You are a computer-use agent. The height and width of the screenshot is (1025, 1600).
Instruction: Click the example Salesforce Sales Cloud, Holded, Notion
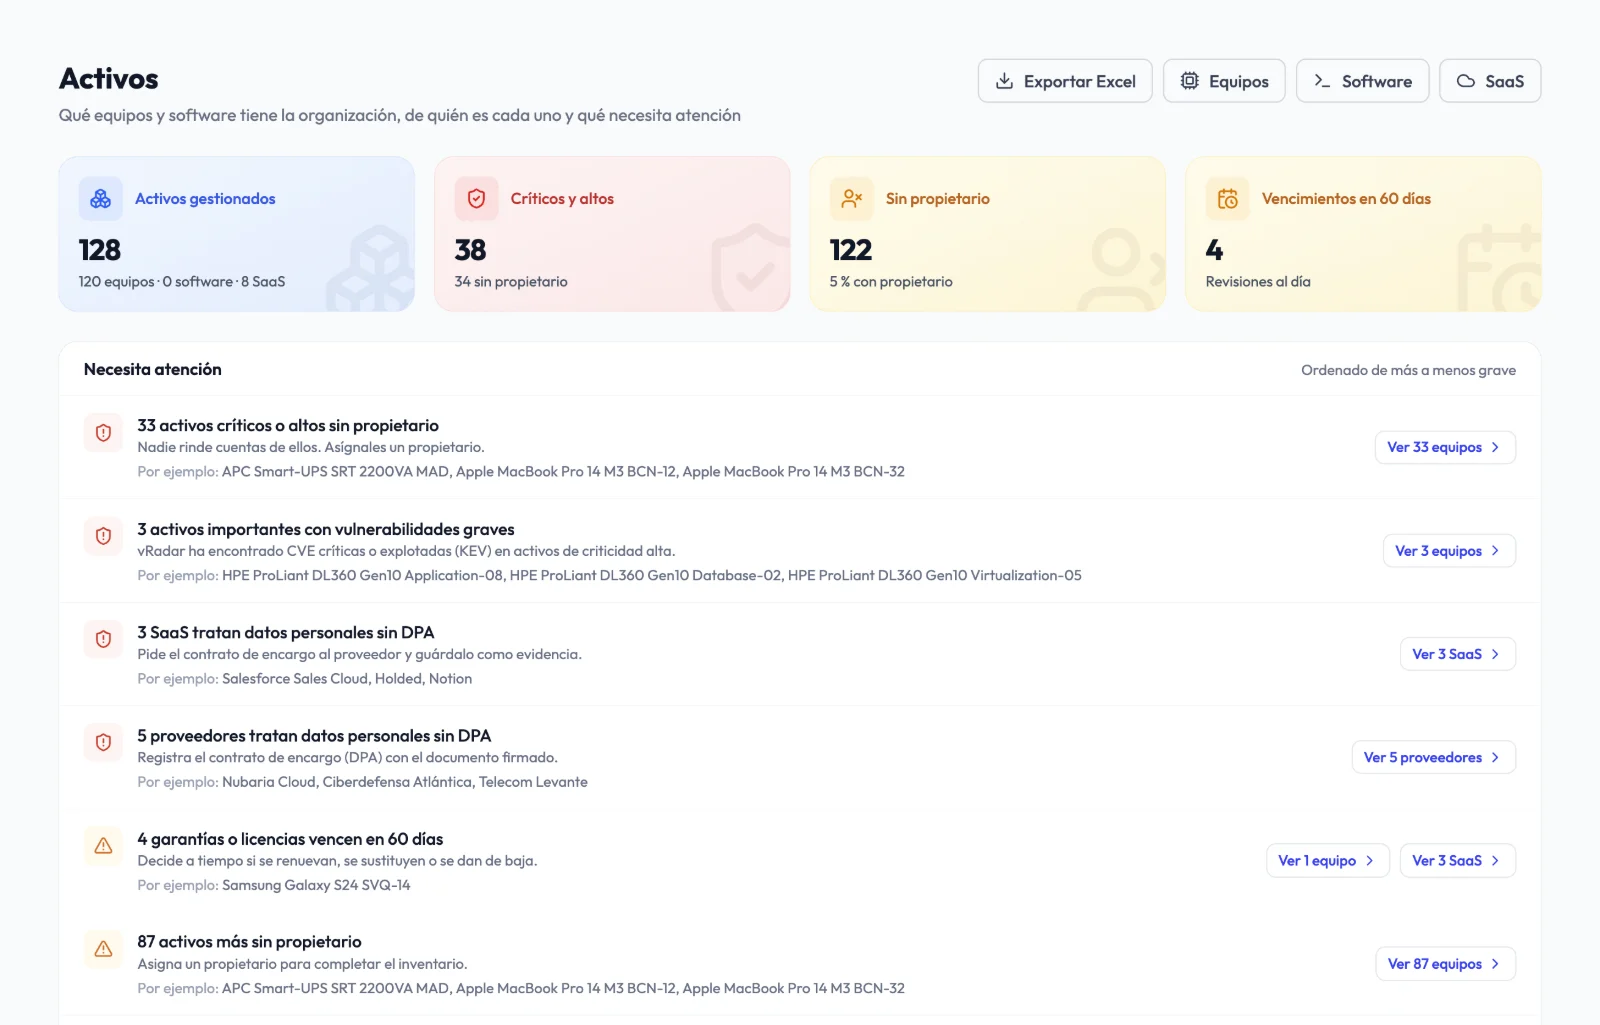pos(347,679)
